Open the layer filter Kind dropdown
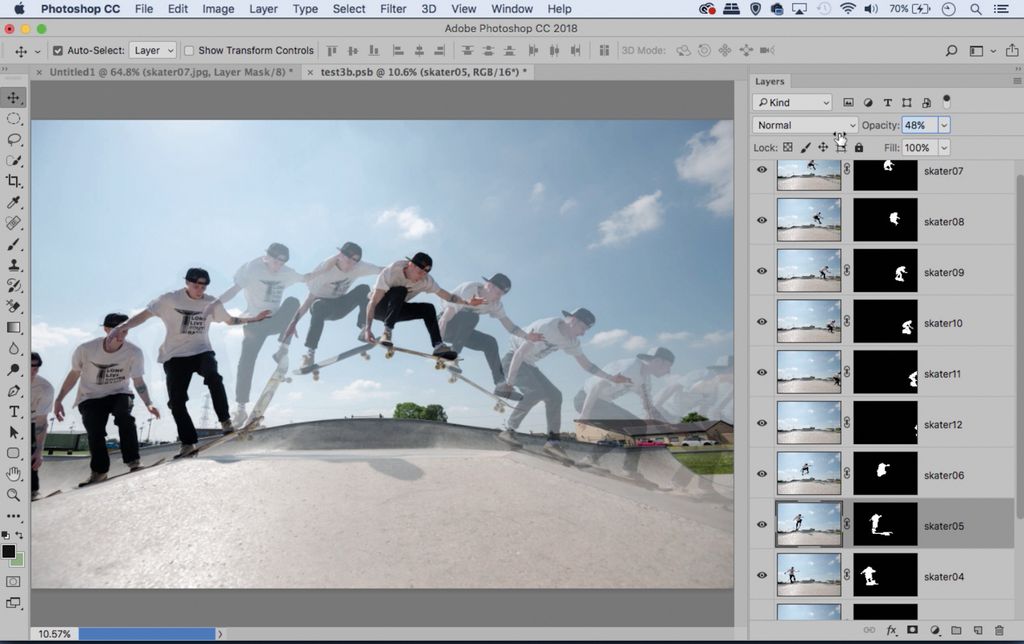 click(792, 102)
